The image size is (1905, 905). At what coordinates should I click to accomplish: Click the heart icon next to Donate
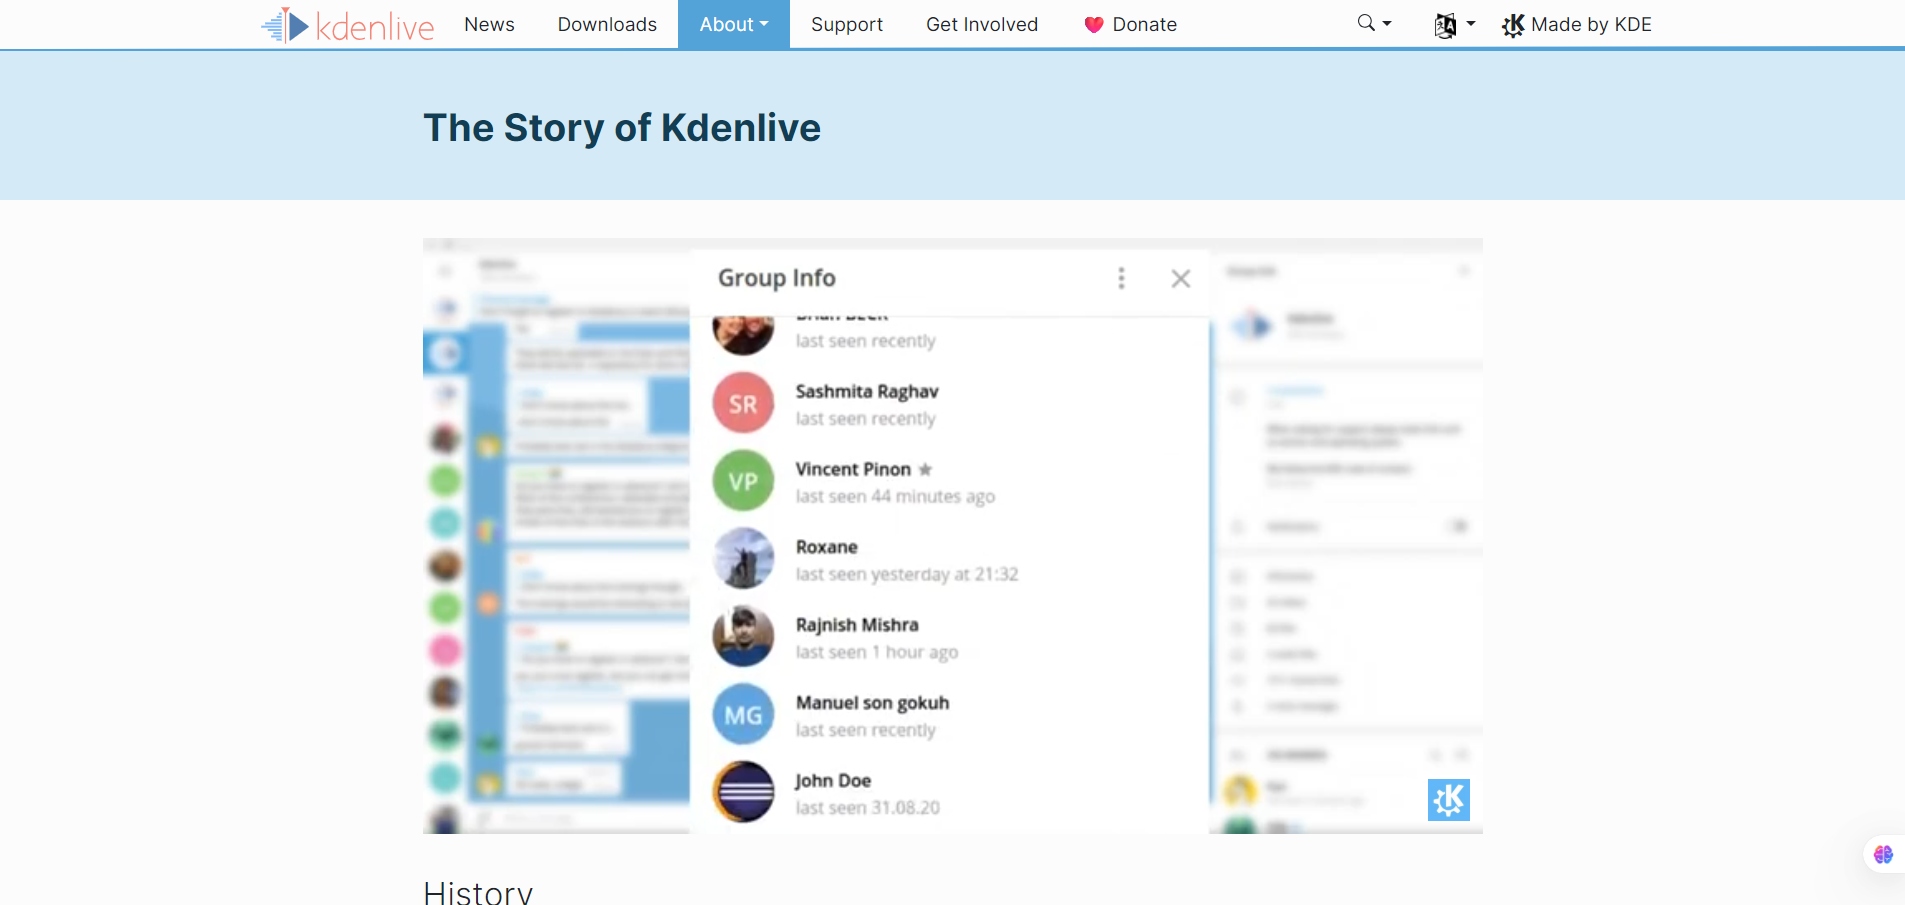1093,24
